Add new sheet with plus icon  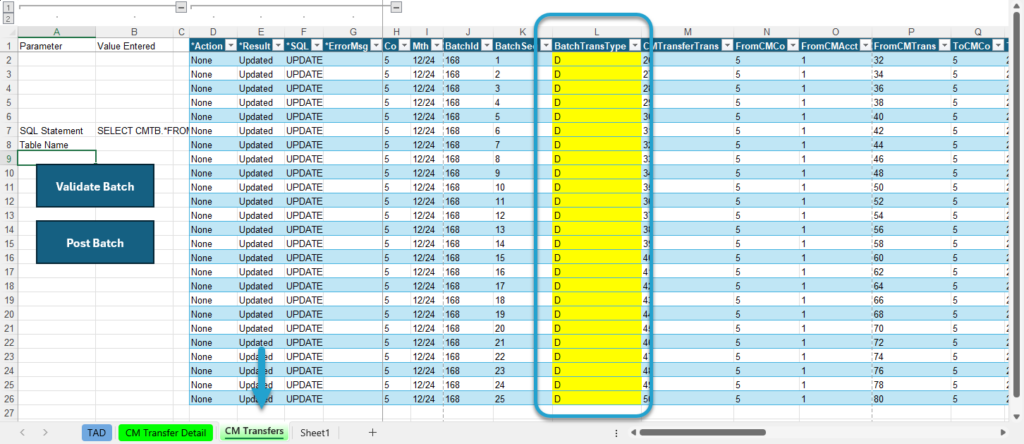click(x=373, y=432)
